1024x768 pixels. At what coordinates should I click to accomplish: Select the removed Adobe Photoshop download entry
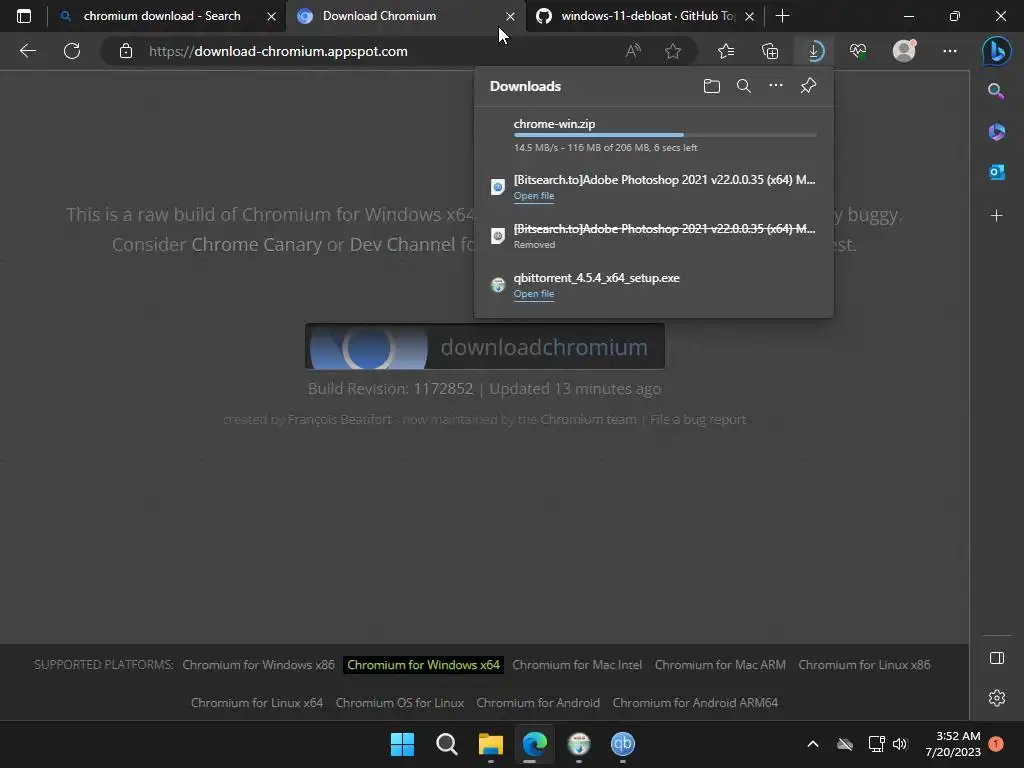654,236
